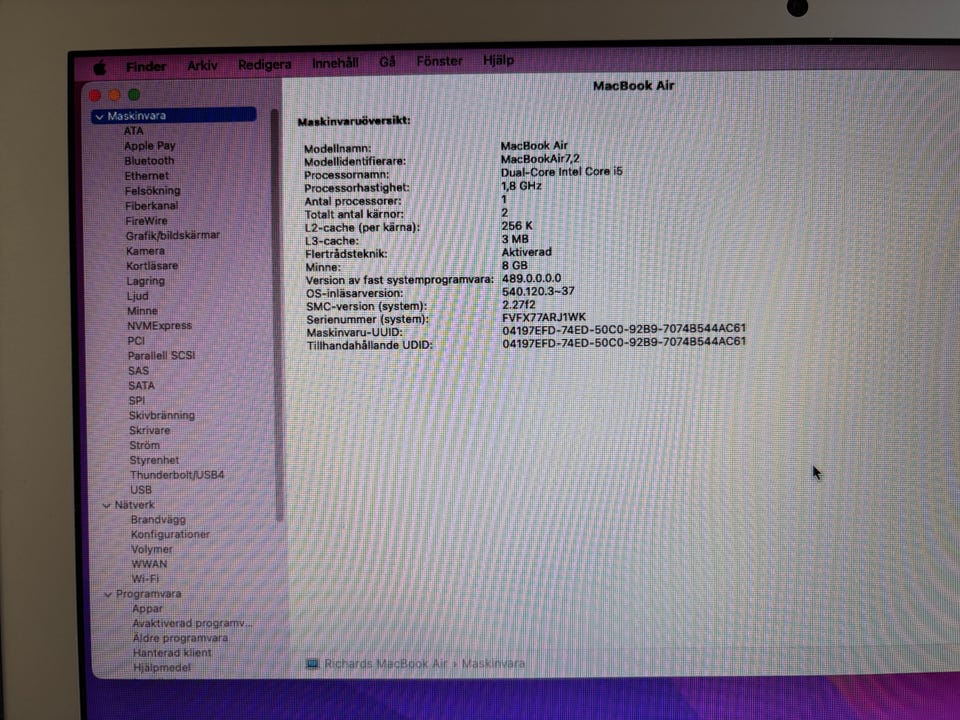Select SATA in the sidebar
The image size is (960, 720).
(x=141, y=386)
